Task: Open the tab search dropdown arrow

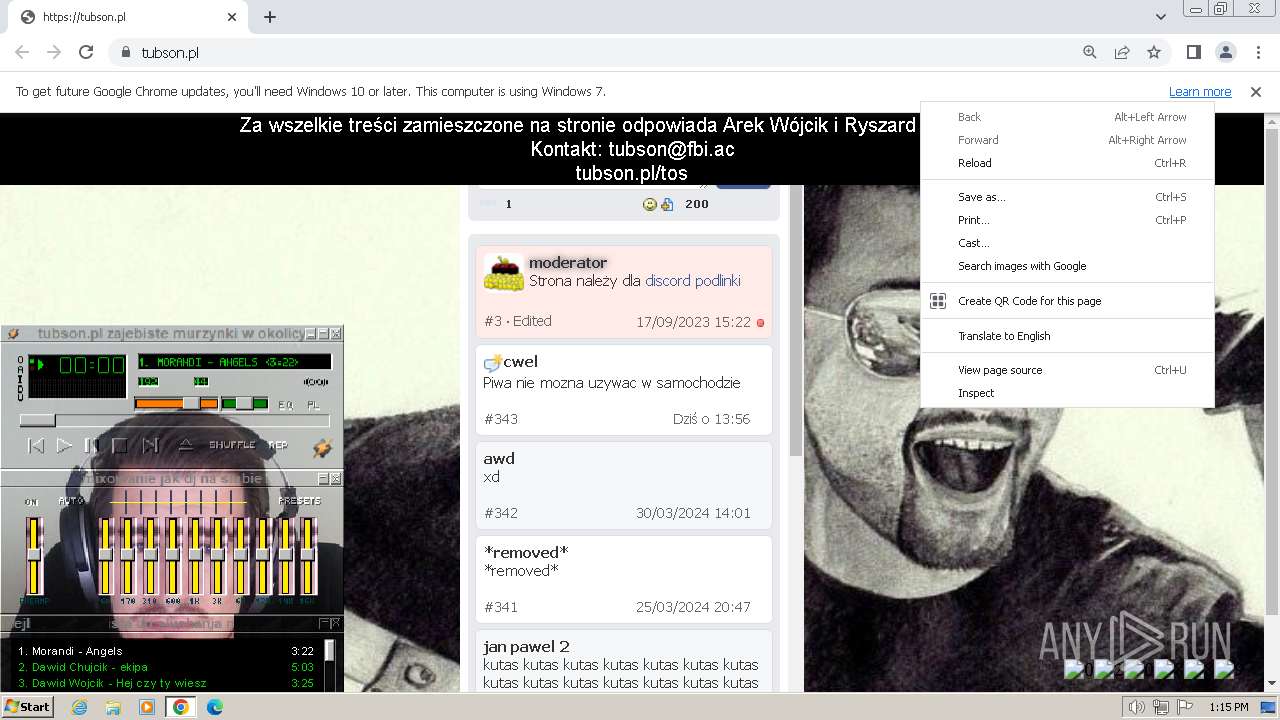Action: pyautogui.click(x=1161, y=17)
